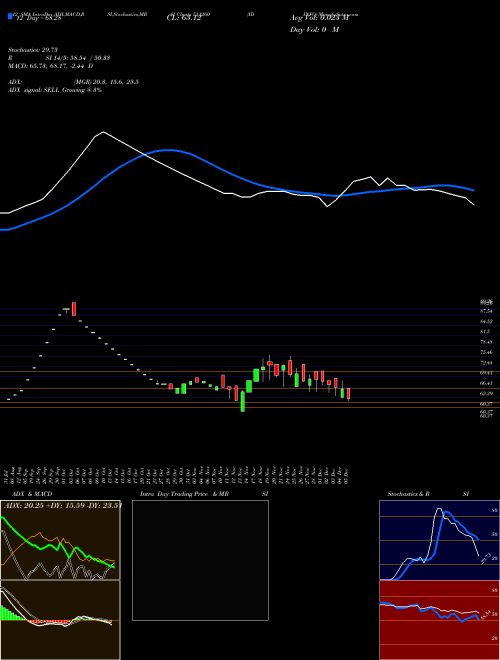The height and width of the screenshot is (660, 500).
Task: Click the 'Stochastics & R' panel title
Action: pyautogui.click(x=409, y=494)
